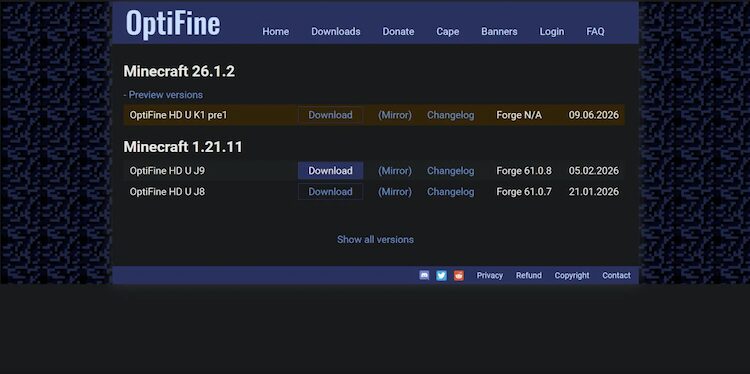Open the Copyright footer link
This screenshot has width=750, height=374.
pos(572,275)
